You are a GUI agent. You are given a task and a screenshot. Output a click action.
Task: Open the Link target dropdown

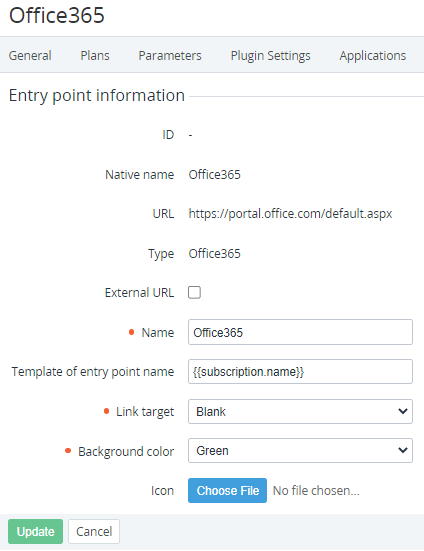pyautogui.click(x=300, y=411)
